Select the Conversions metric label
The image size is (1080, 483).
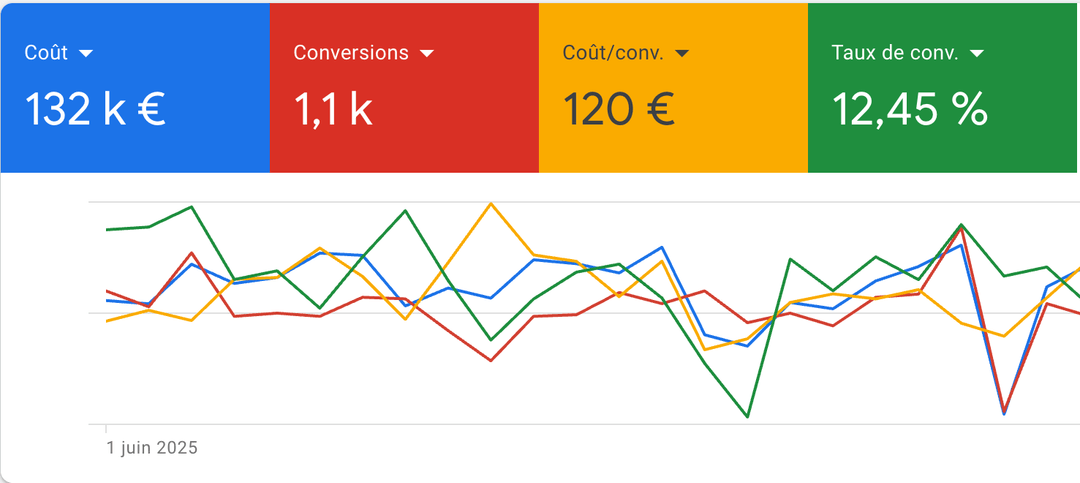(351, 53)
